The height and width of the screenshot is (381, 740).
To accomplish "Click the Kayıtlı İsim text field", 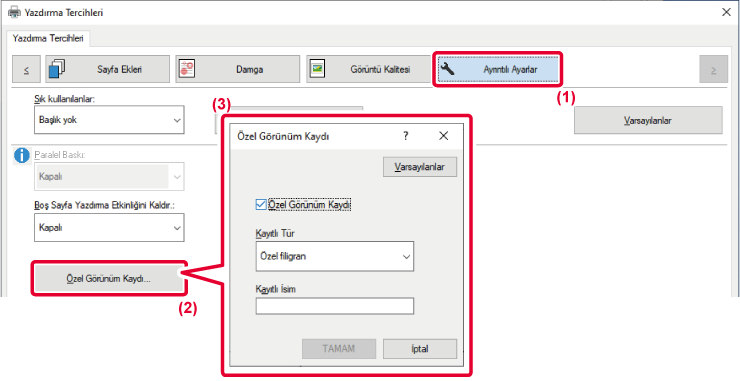I will tap(335, 306).
